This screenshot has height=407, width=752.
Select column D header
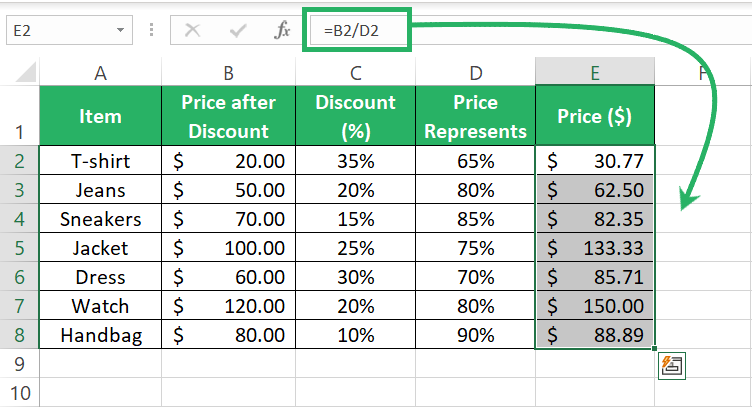tap(475, 72)
